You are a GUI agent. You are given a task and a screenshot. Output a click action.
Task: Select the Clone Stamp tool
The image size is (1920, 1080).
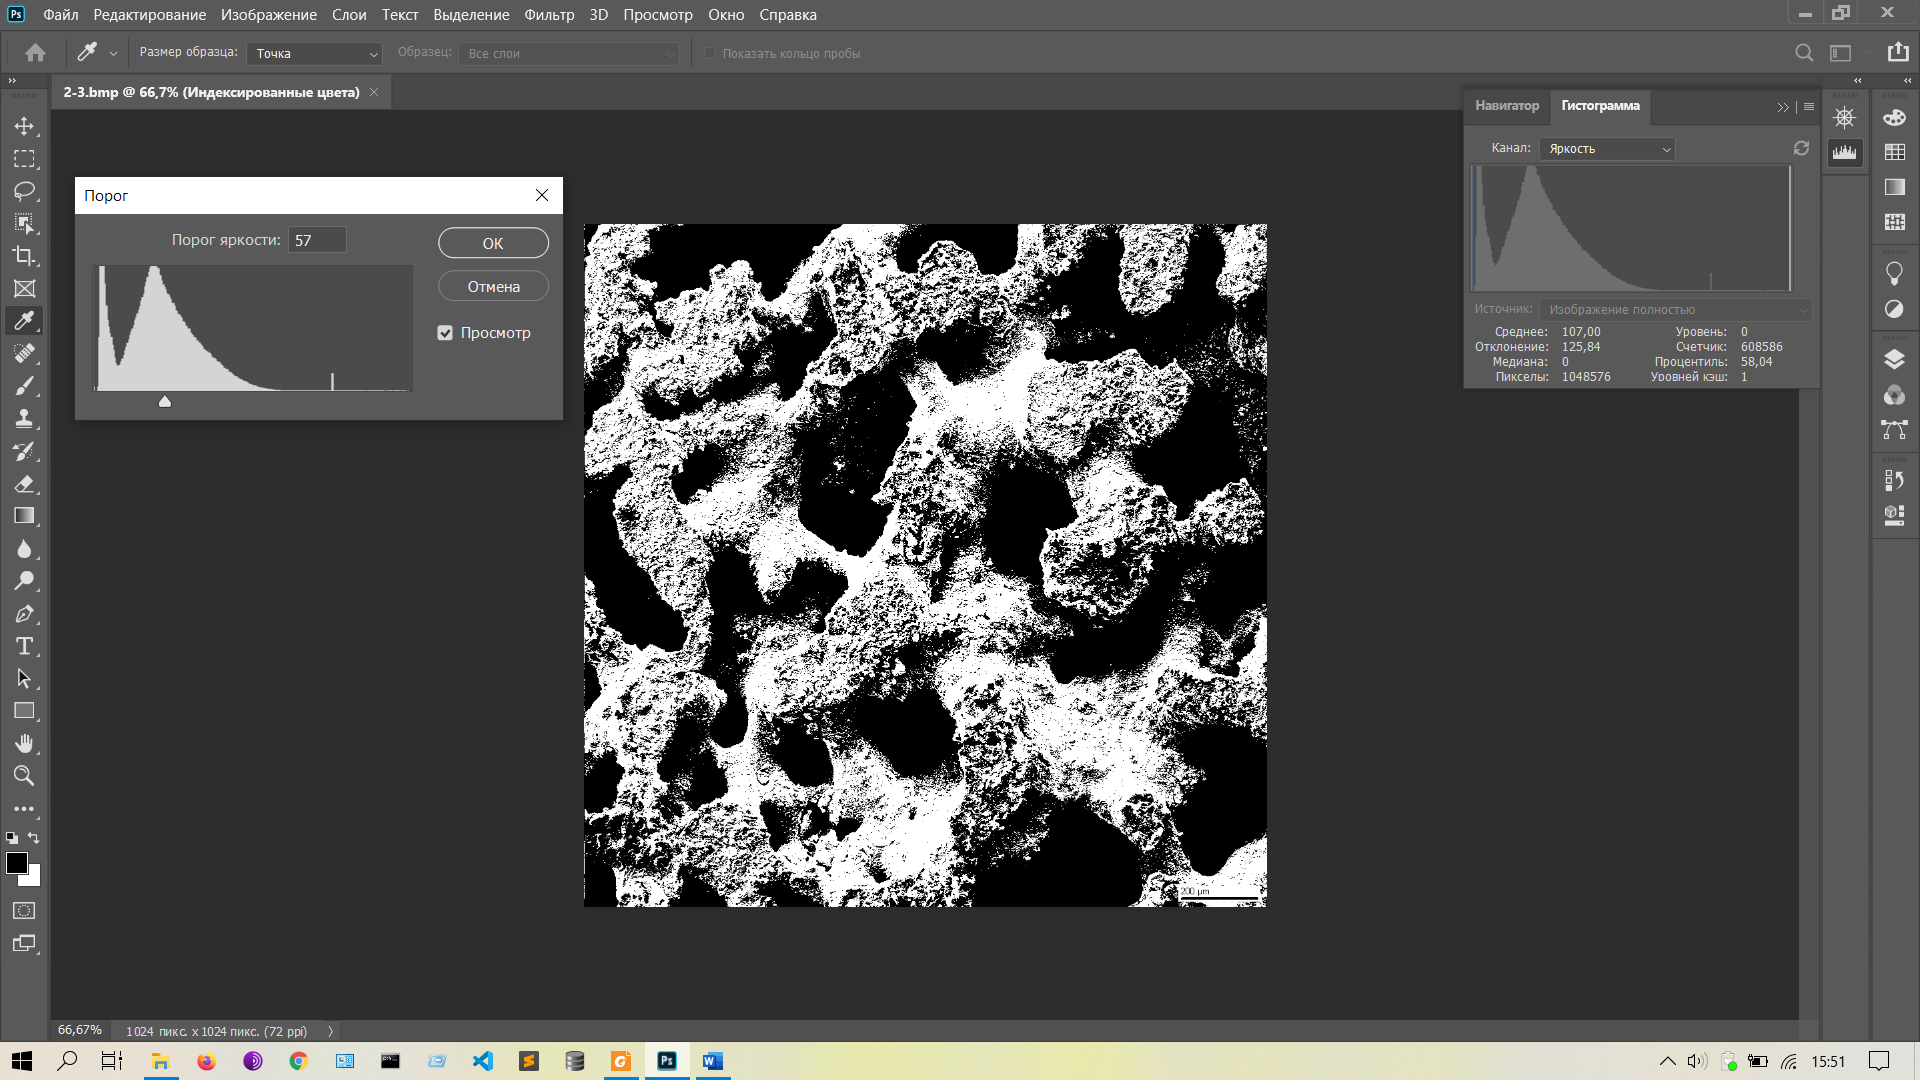click(x=24, y=419)
